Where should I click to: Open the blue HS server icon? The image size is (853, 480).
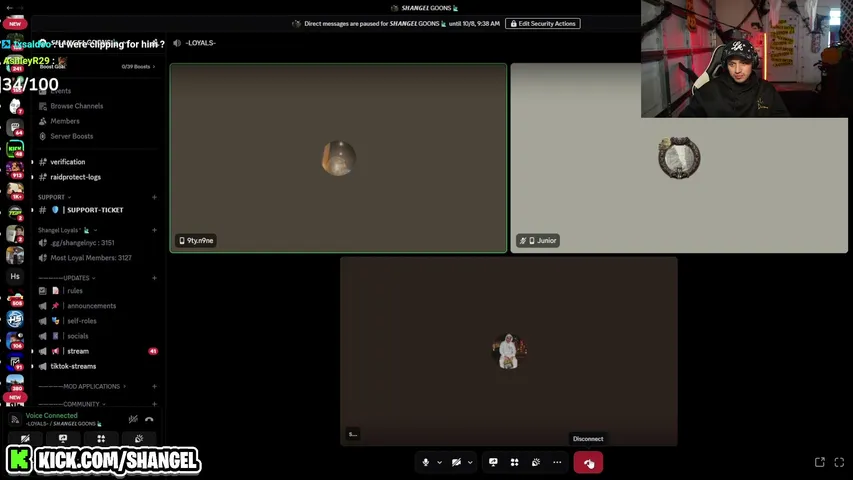tap(15, 319)
